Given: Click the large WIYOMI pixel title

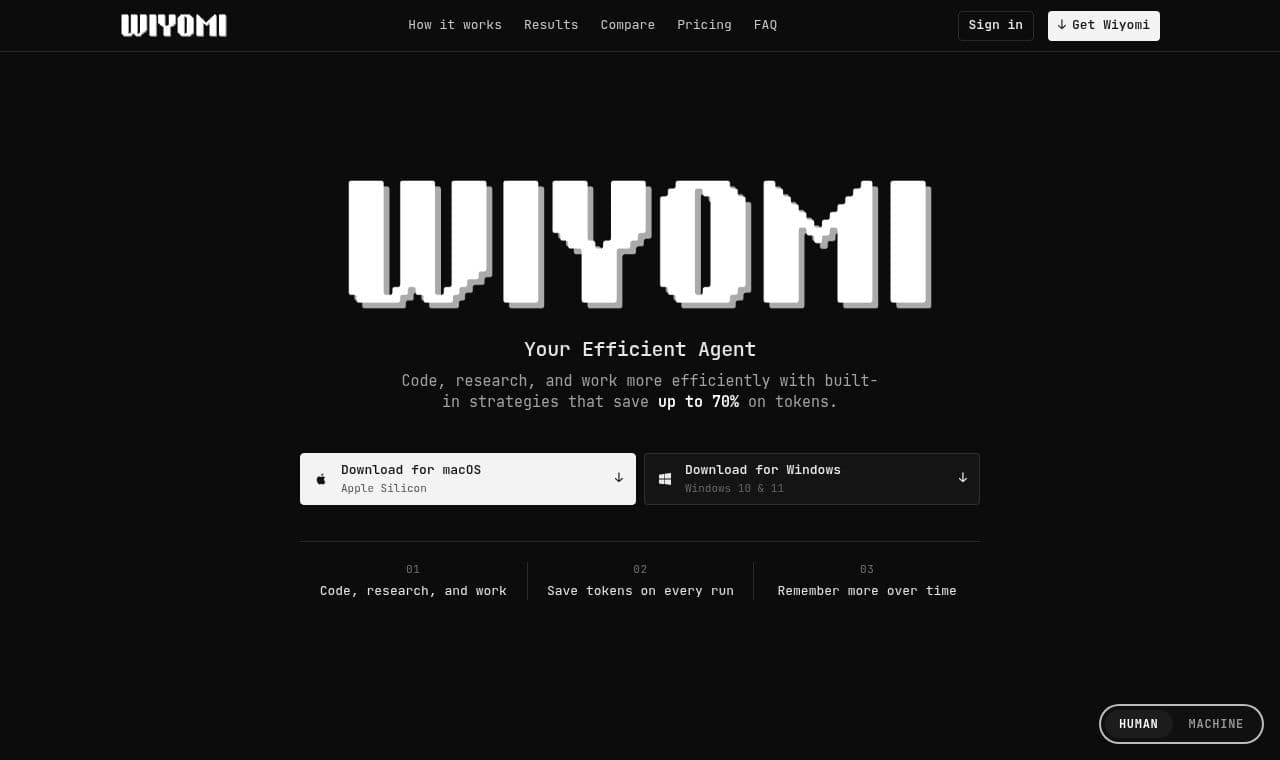Looking at the screenshot, I should click(640, 244).
